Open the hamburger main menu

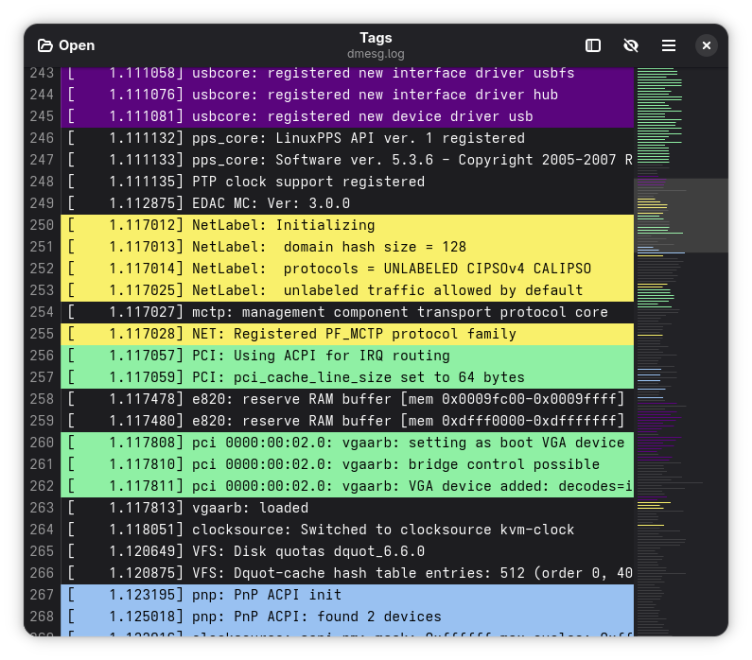[x=668, y=45]
